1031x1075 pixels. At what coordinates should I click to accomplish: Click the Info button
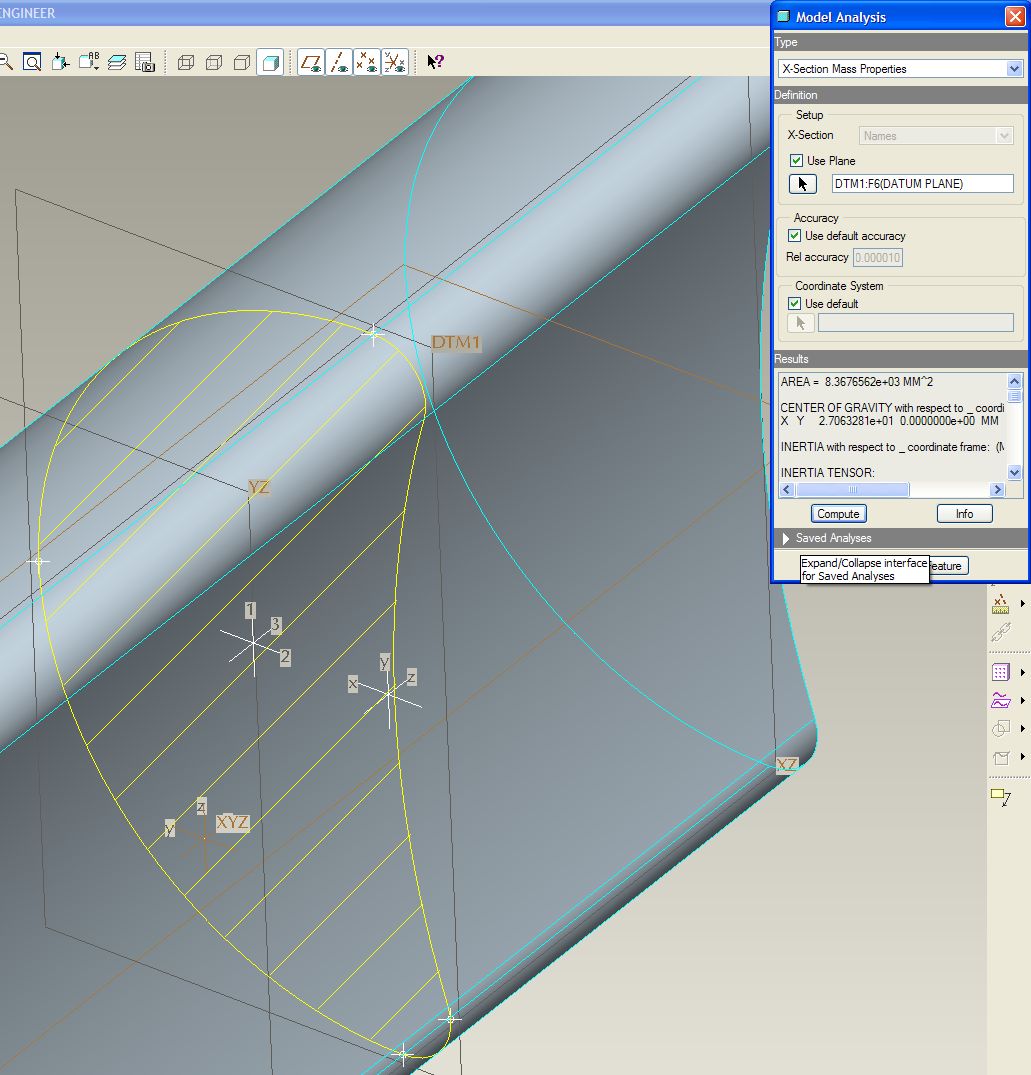(964, 514)
